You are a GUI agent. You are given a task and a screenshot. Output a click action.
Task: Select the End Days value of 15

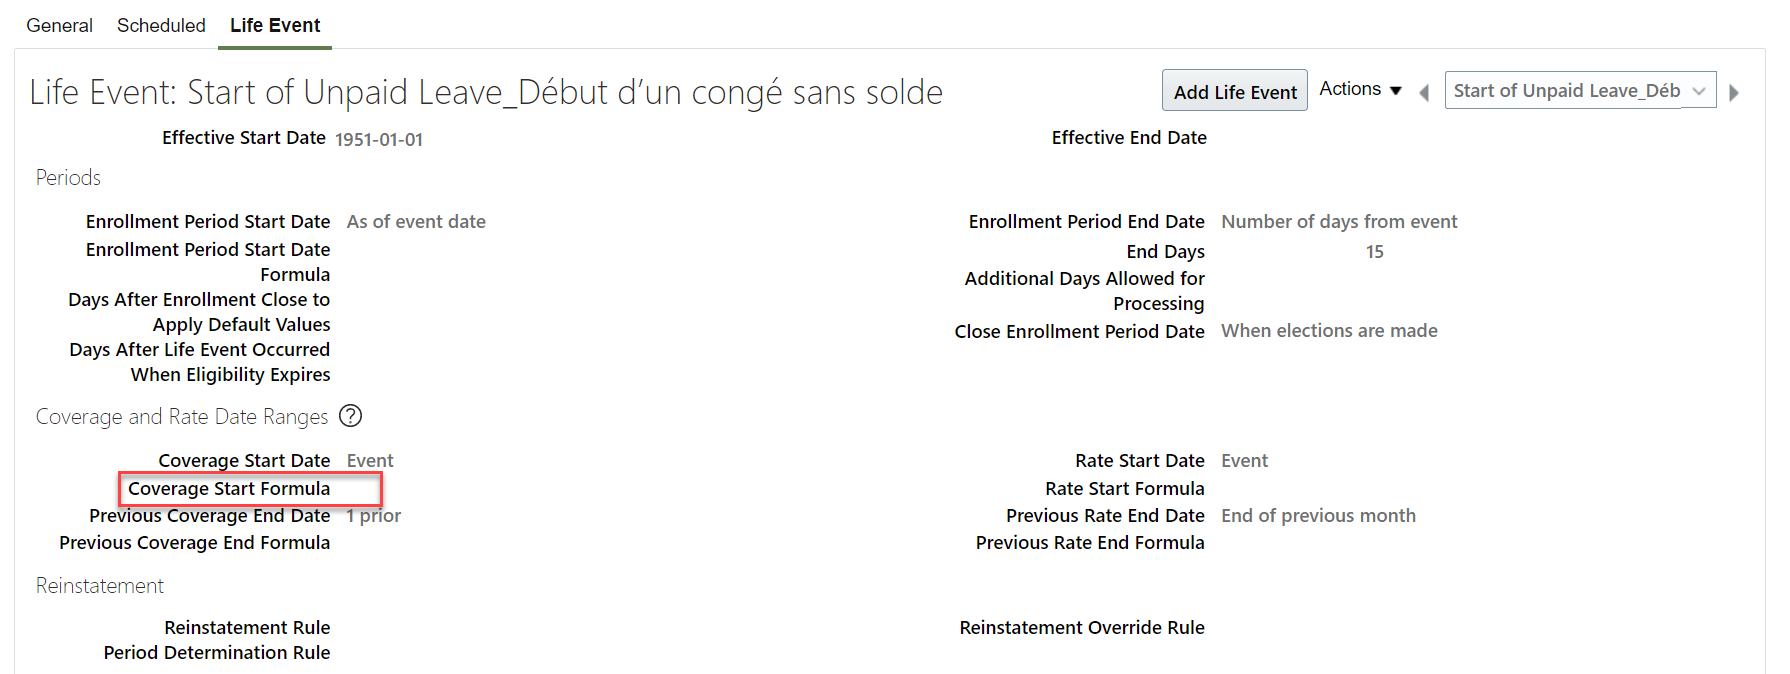pyautogui.click(x=1374, y=251)
